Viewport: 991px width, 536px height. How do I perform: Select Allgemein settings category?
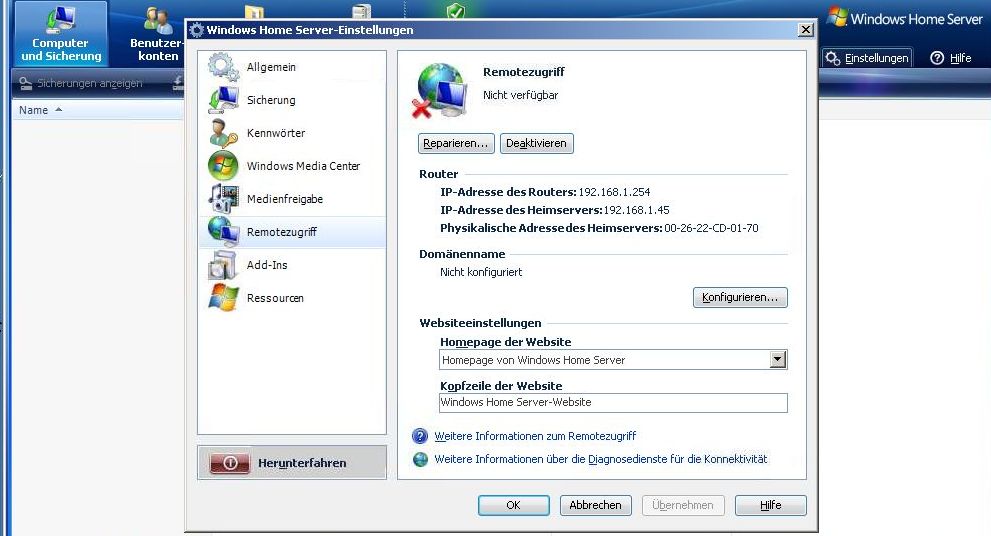coord(292,67)
